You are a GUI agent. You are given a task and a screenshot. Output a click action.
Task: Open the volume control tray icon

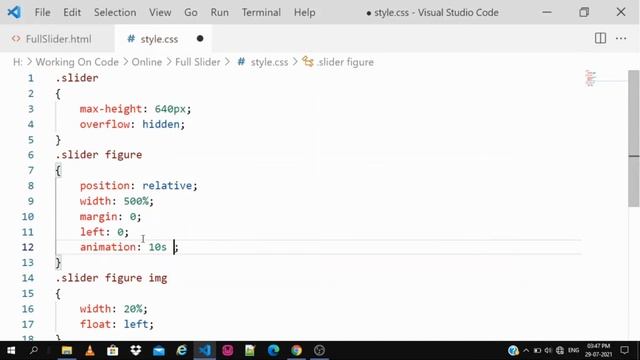coord(548,350)
